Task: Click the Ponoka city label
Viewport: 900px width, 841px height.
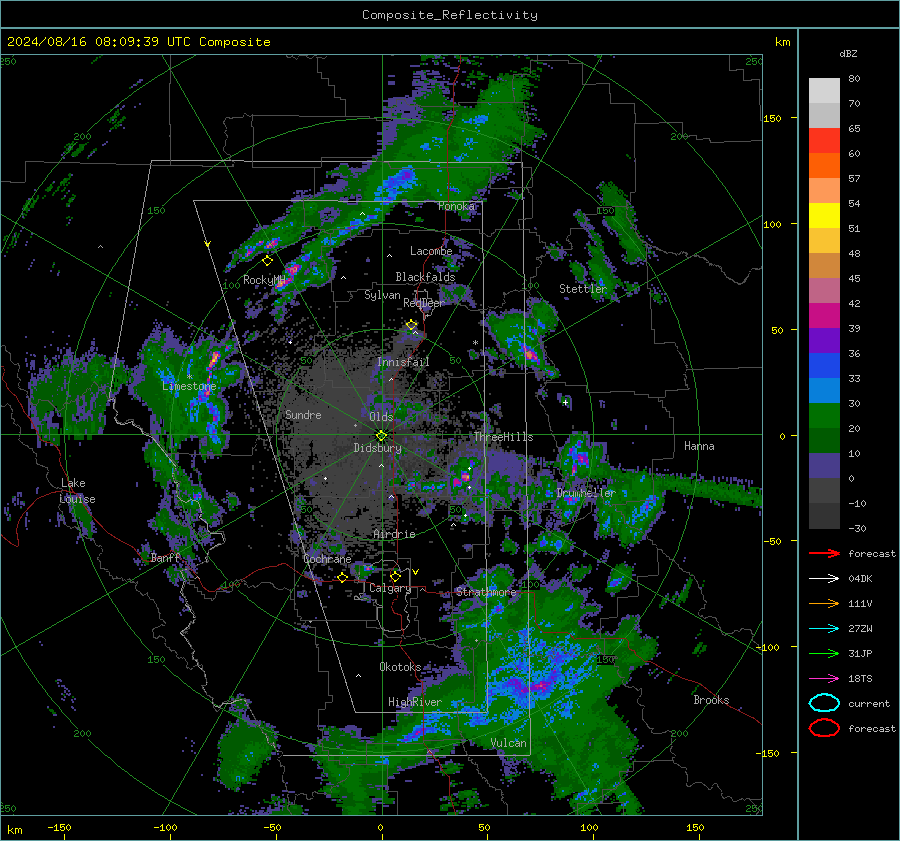Action: tap(456, 206)
